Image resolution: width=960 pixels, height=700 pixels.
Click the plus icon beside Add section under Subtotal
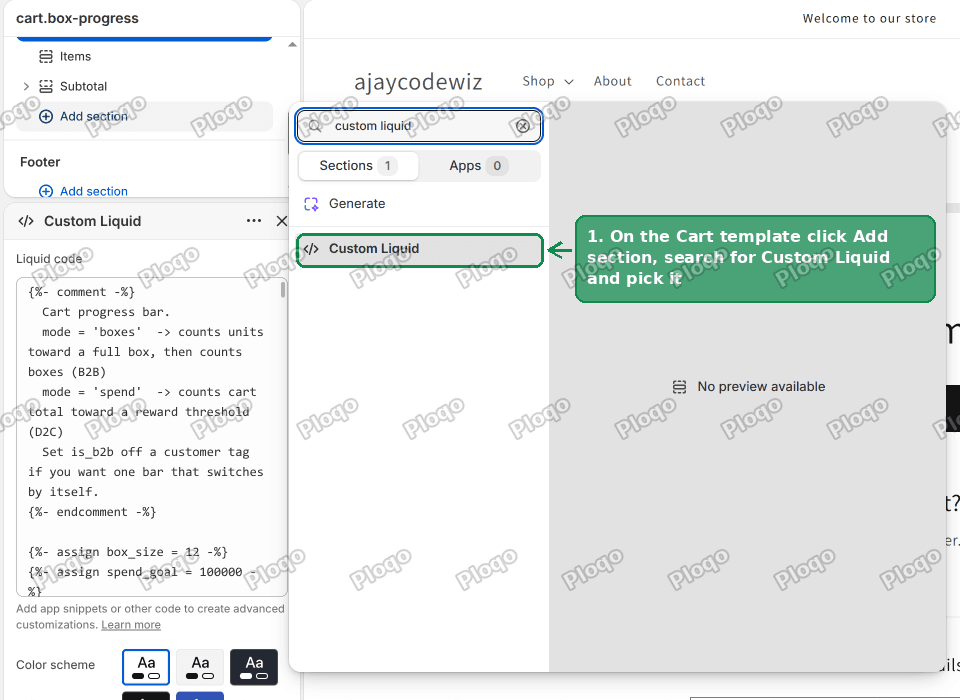[46, 116]
